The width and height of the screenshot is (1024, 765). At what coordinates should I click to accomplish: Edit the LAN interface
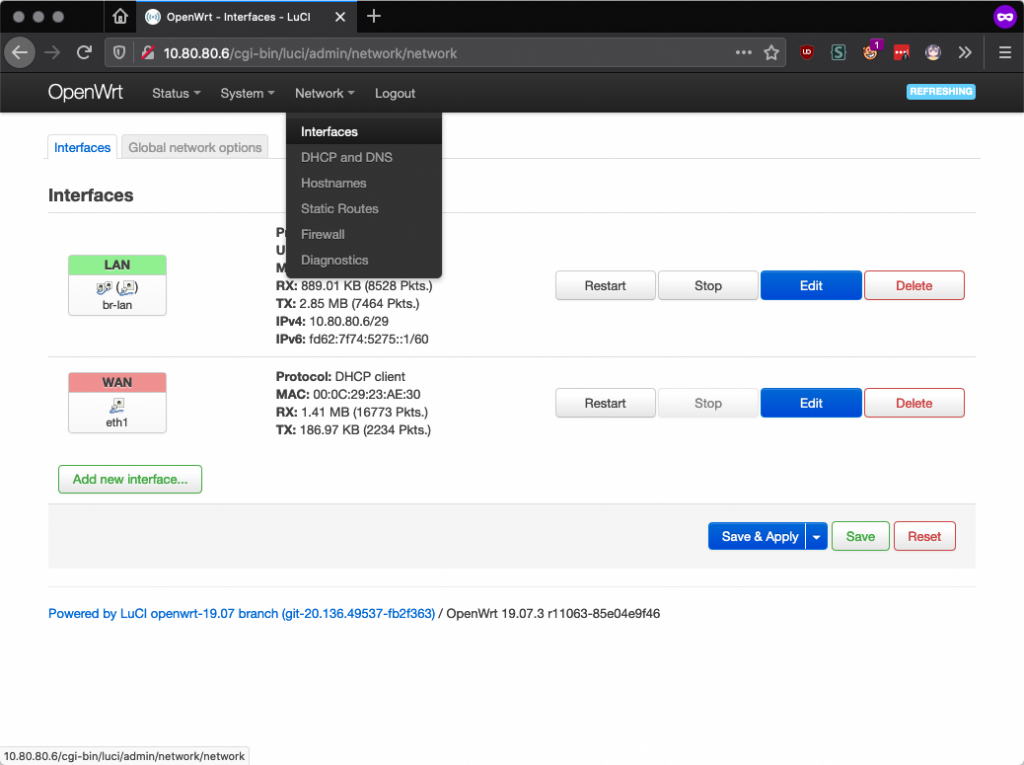pos(811,285)
